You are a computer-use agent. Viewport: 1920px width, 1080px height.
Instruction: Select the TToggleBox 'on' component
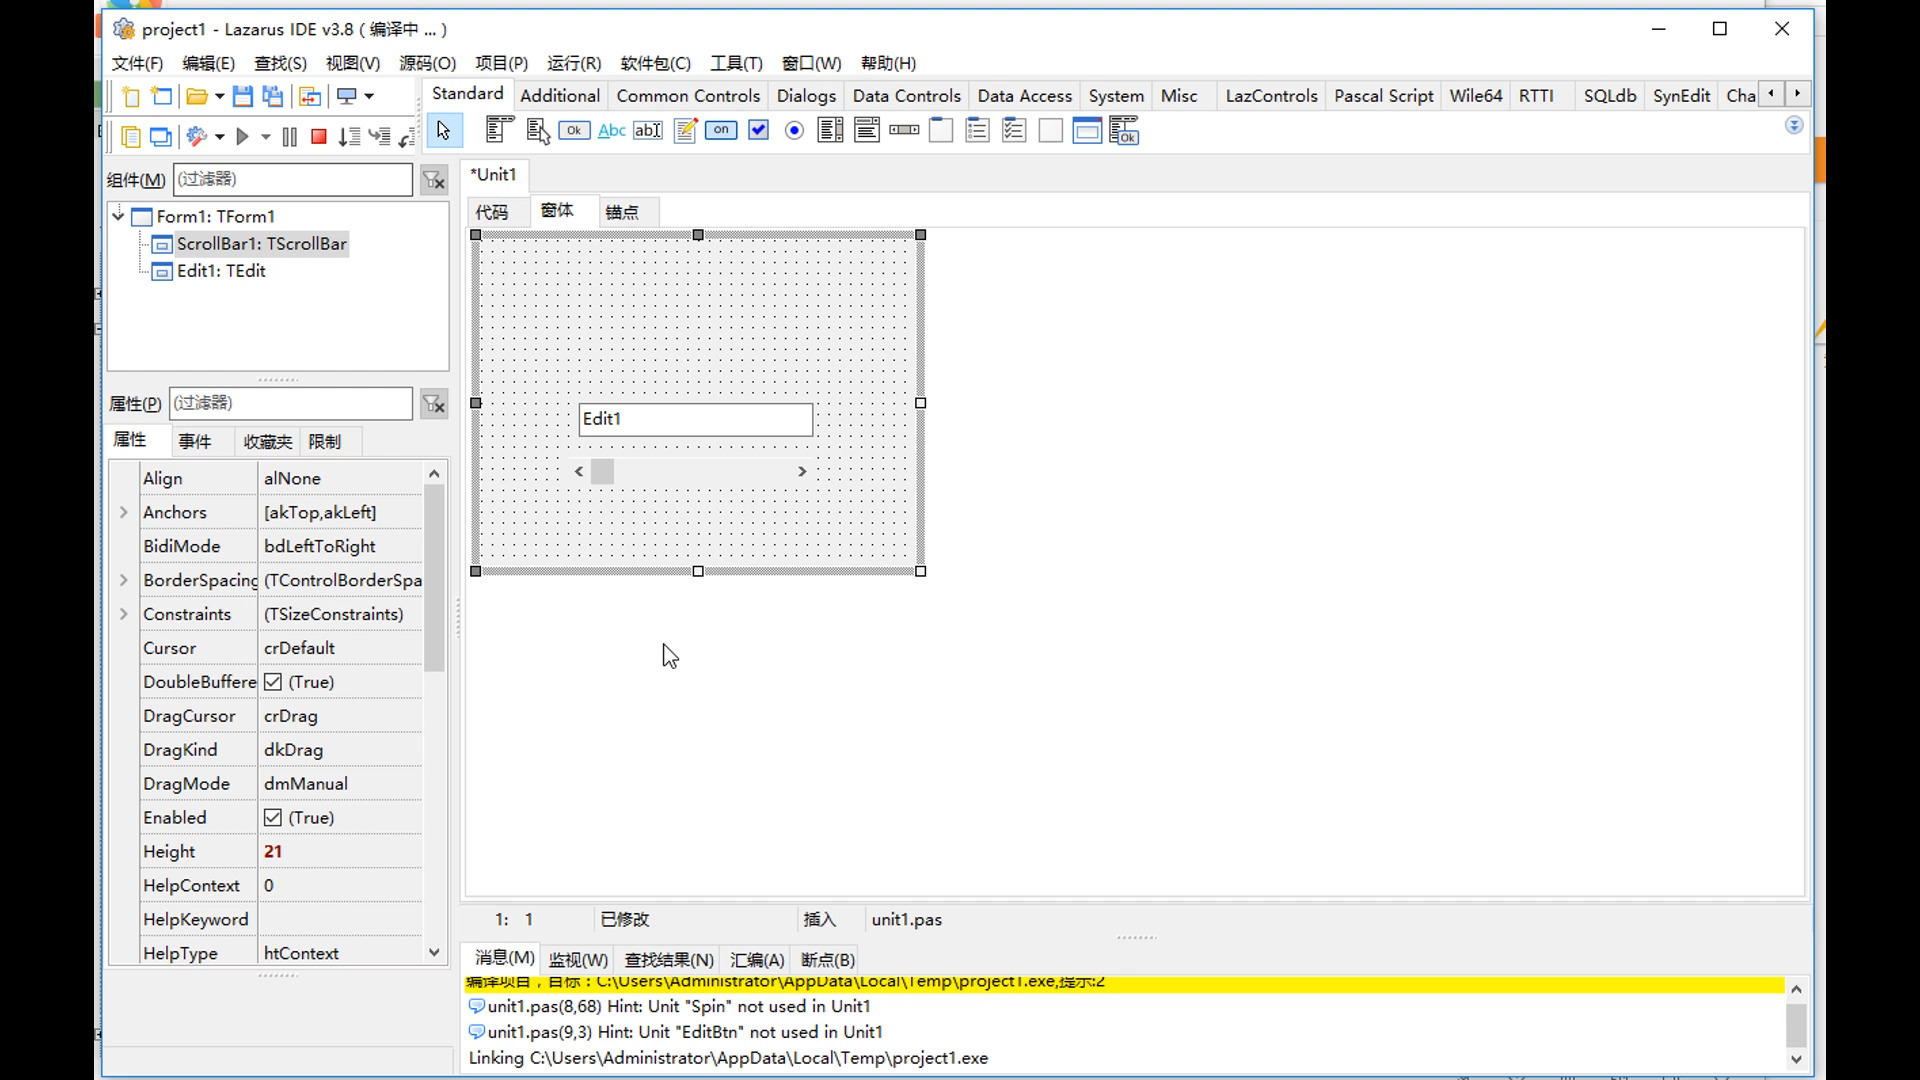(x=721, y=131)
